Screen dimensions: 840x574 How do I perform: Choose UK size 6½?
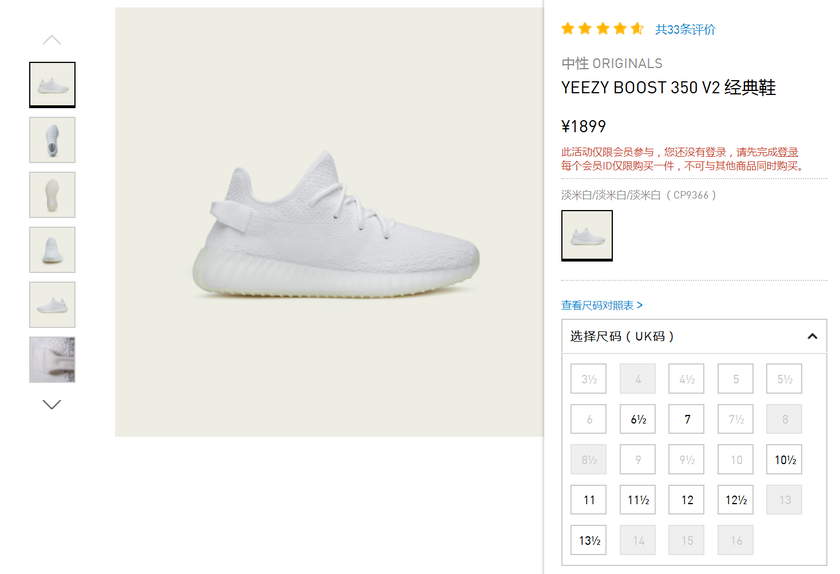coord(638,420)
